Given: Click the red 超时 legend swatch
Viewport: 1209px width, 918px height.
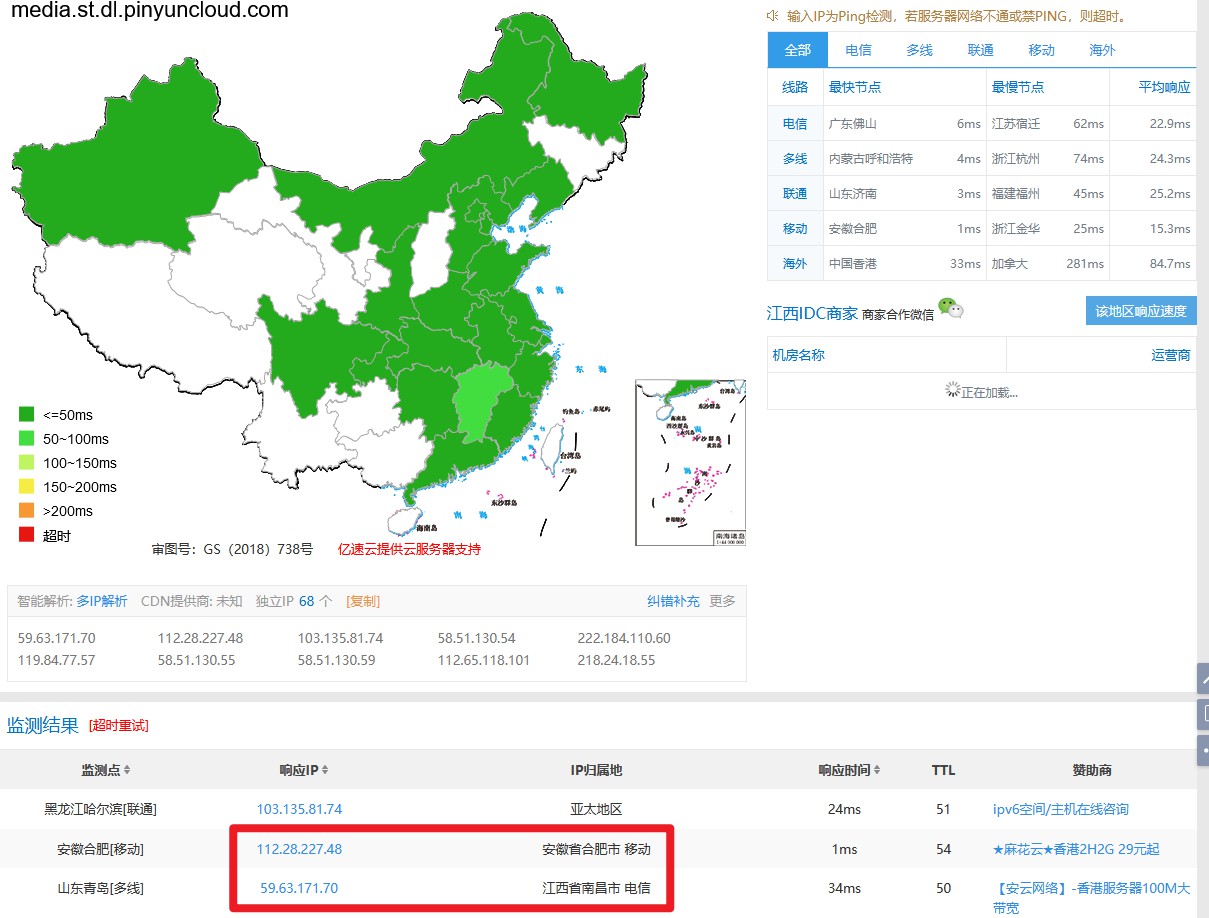Looking at the screenshot, I should tap(27, 535).
